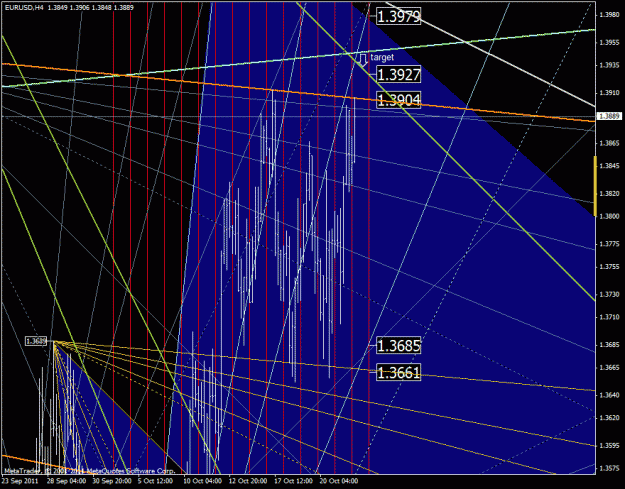Screen dimensions: 625x489
Task: Click the yellow vertical bar on price axis
Action: click(x=595, y=186)
